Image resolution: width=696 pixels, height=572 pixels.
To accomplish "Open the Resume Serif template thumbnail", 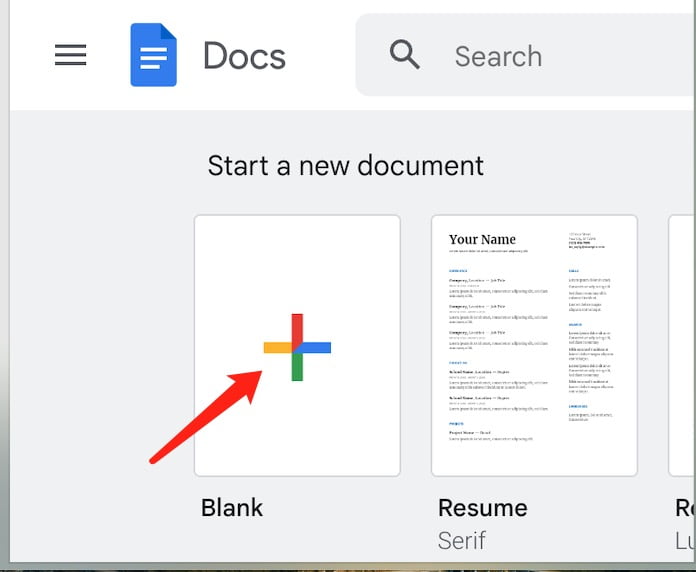I will click(534, 346).
